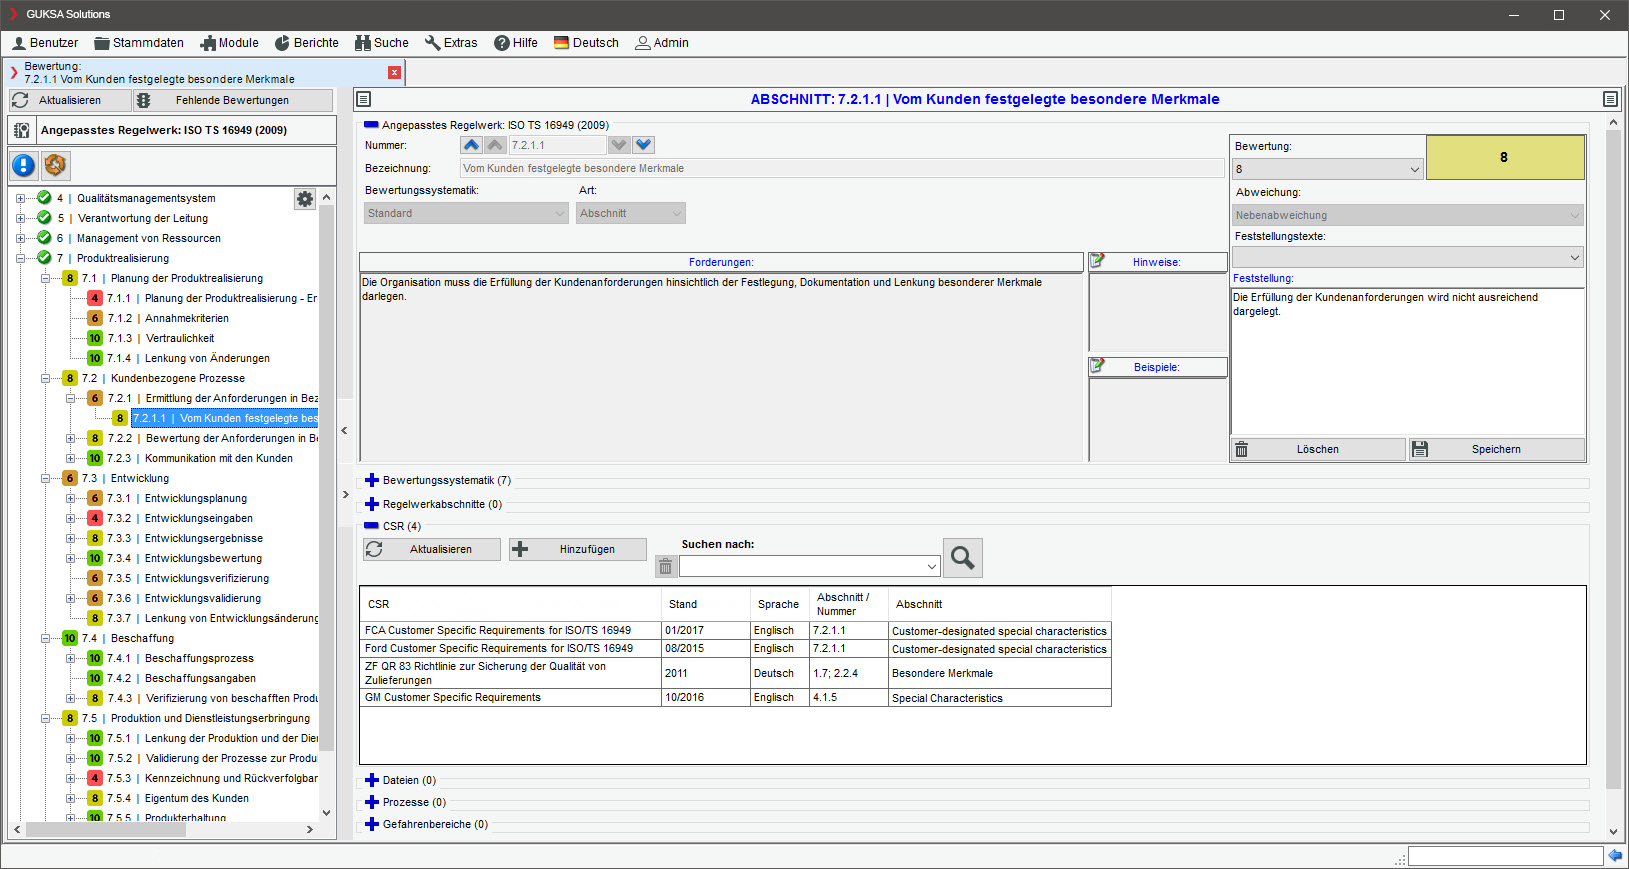The height and width of the screenshot is (869, 1629).
Task: Click the green rating 10 badge on 7.1.3
Action: click(95, 338)
